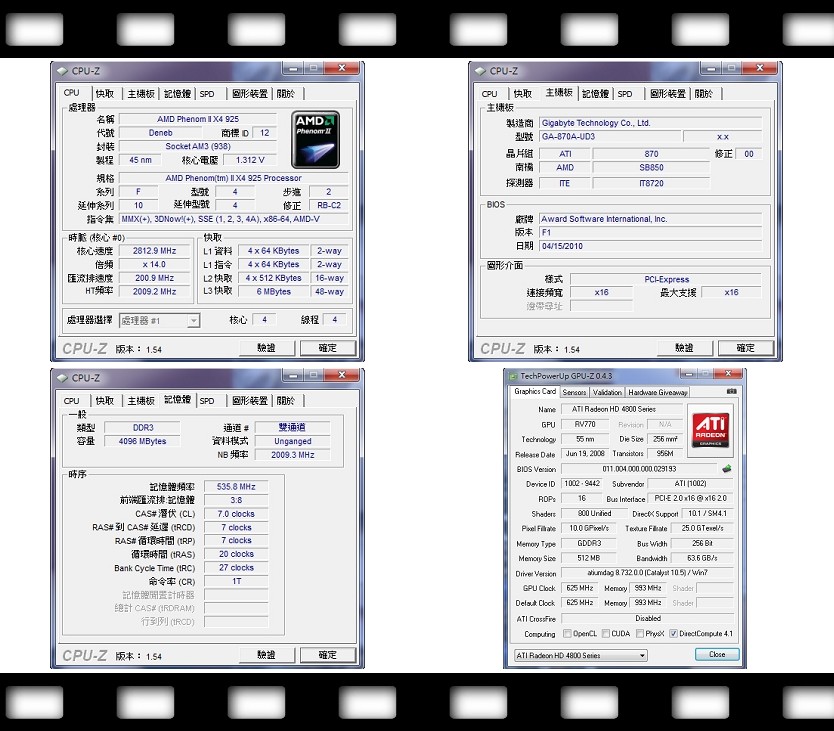Screen dimensions: 834x731
Task: Click the BIOS save chip icon in GPU-Z
Action: tap(727, 469)
